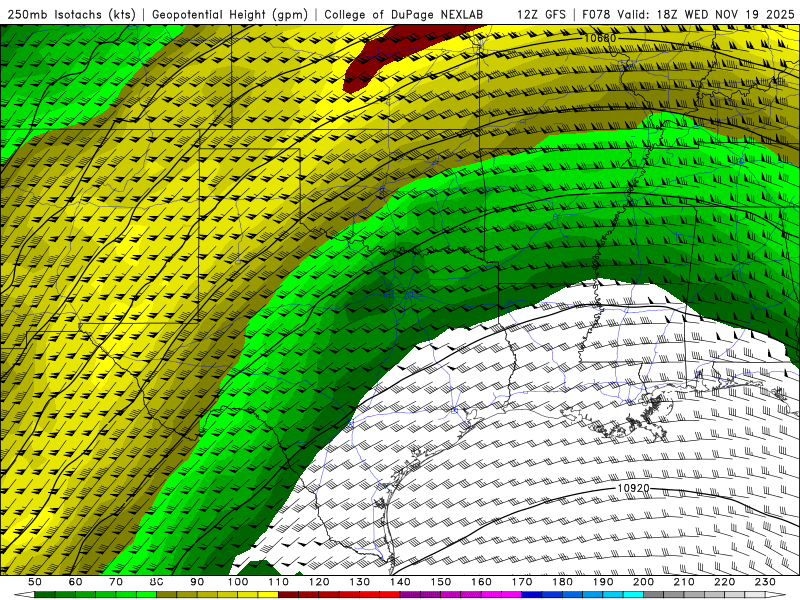Select the dark red 110-knot legend swatch
This screenshot has width=800, height=600.
288,595
